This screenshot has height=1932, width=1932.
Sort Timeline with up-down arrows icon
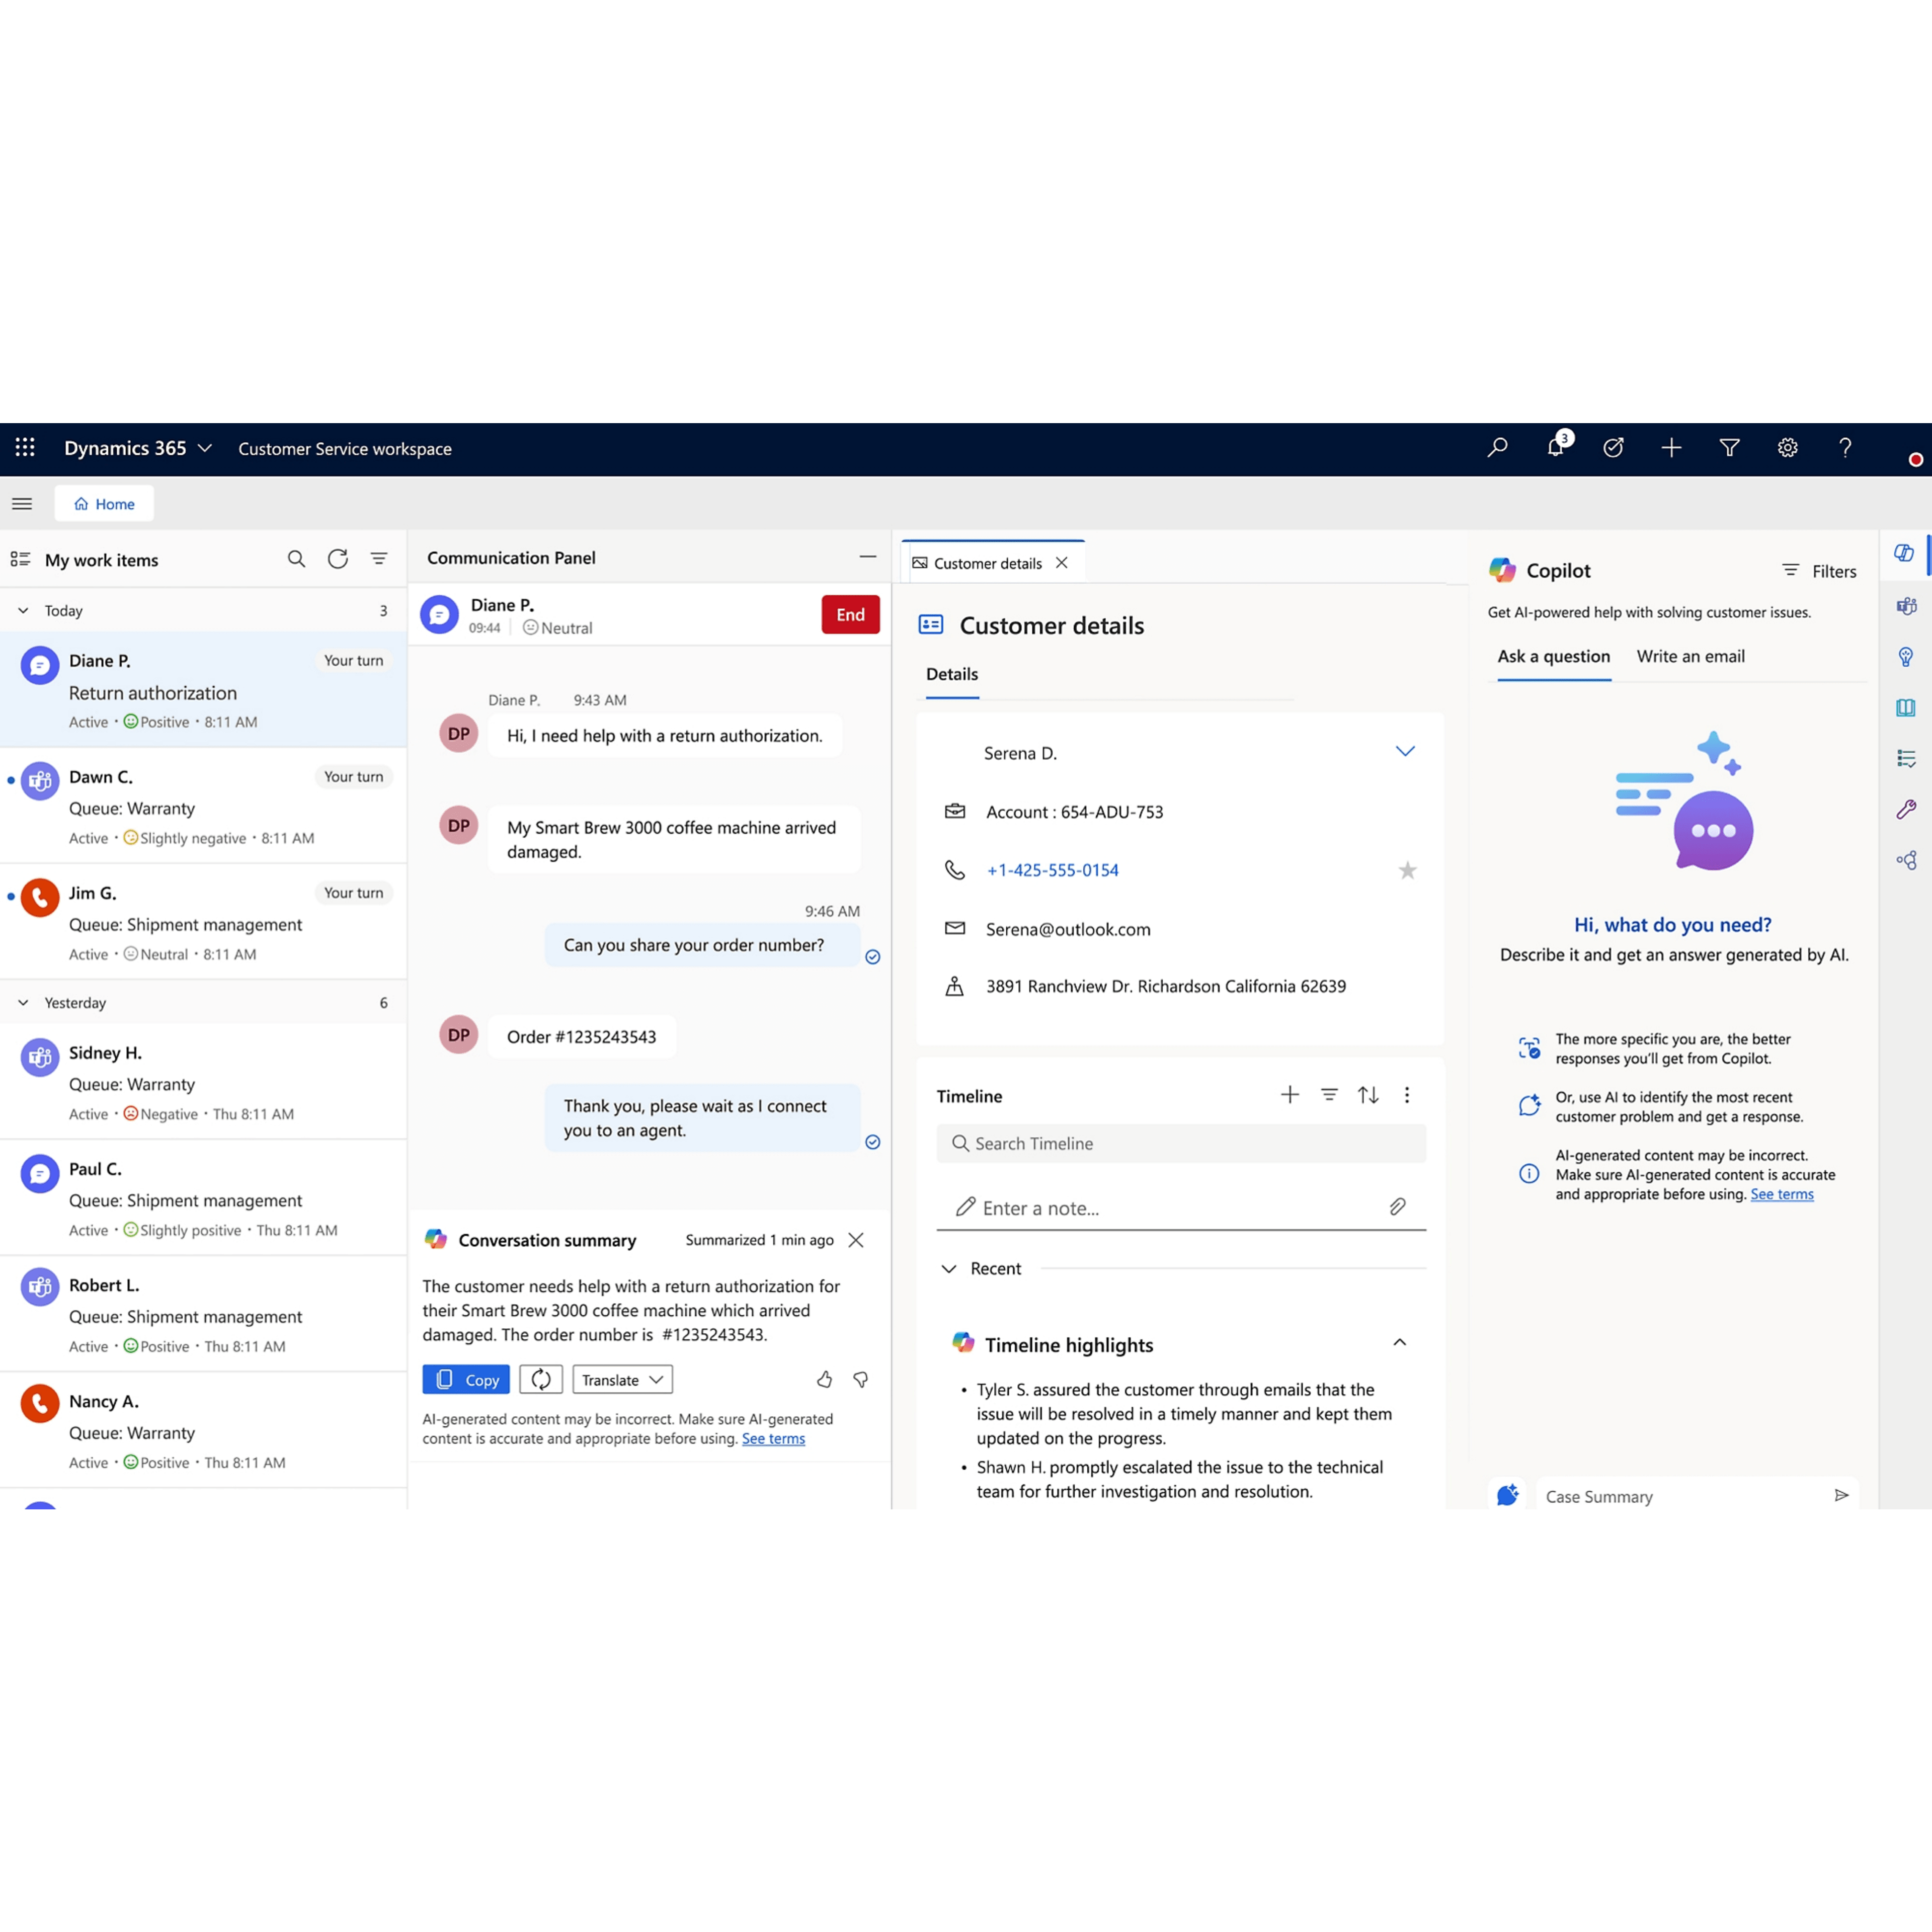point(1368,1095)
